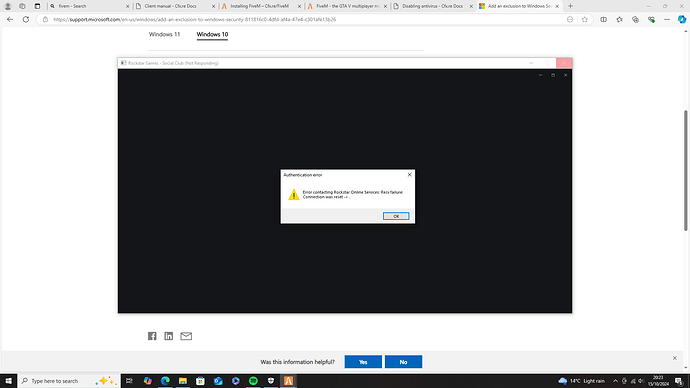
Task: Open browser Collections
Action: click(x=635, y=19)
